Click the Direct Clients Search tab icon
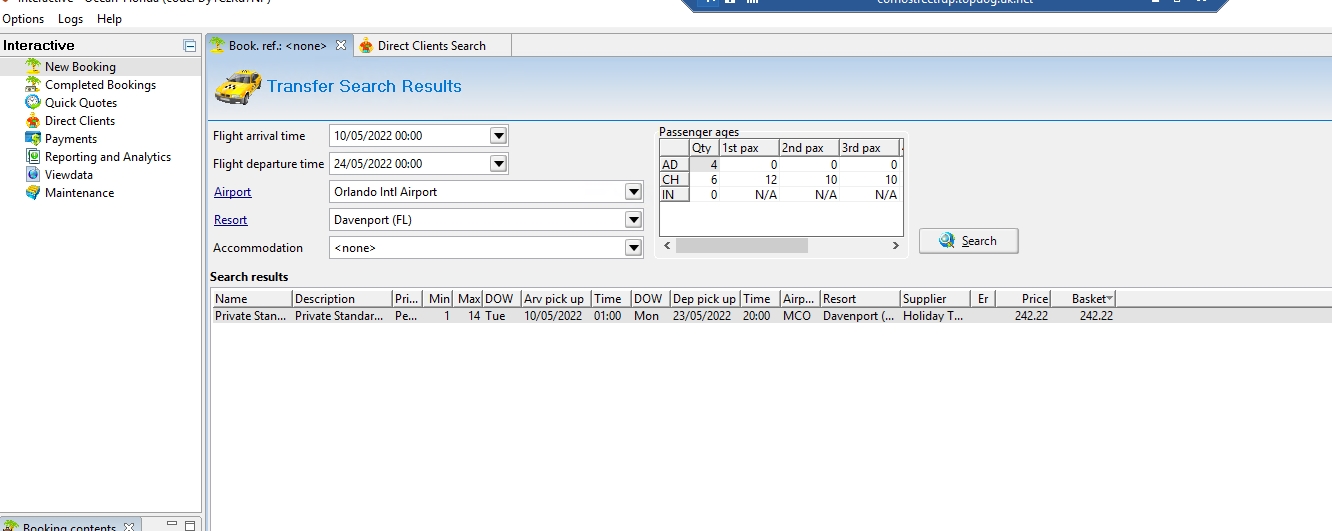This screenshot has height=531, width=1332. pyautogui.click(x=366, y=45)
